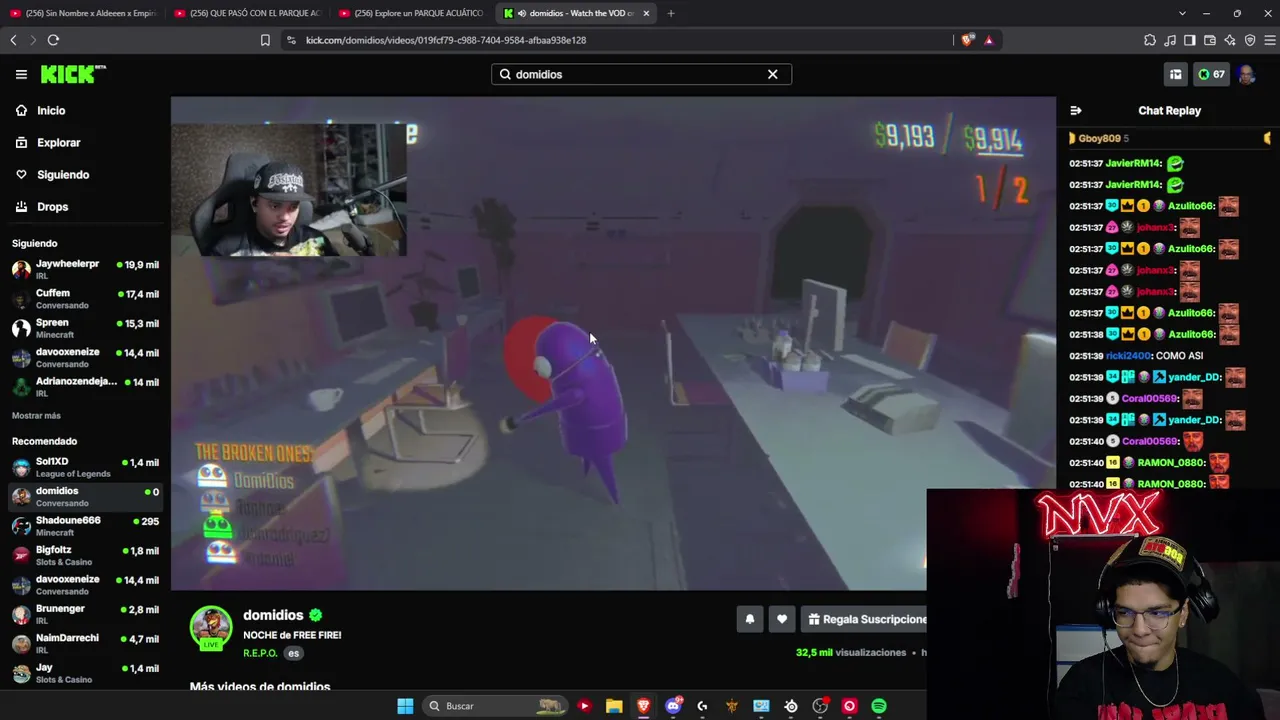Open Shadoune666 recommended channel
Screen dimensions: 1280x720
coord(85,526)
